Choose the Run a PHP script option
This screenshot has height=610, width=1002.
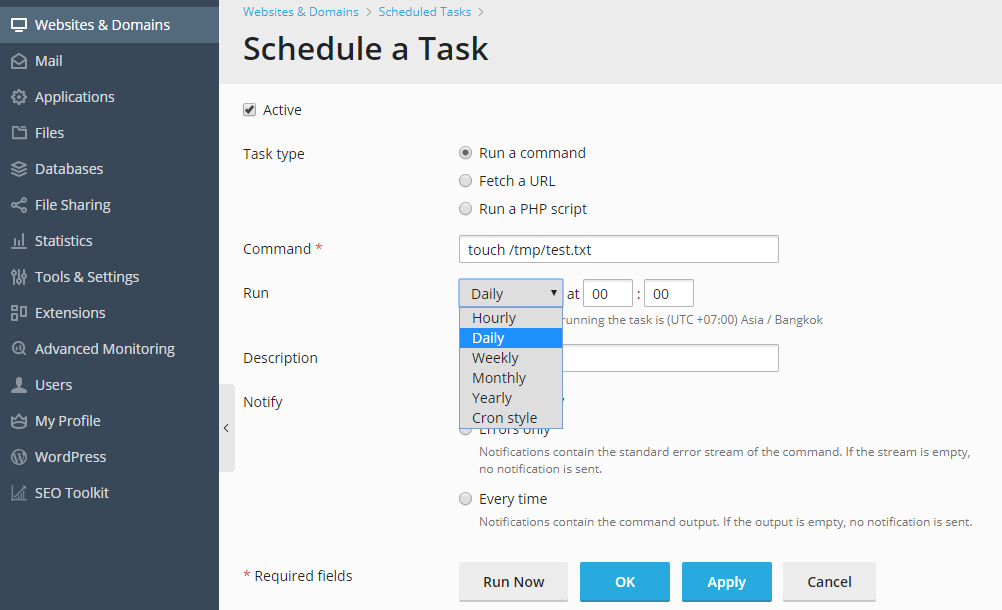pos(465,209)
